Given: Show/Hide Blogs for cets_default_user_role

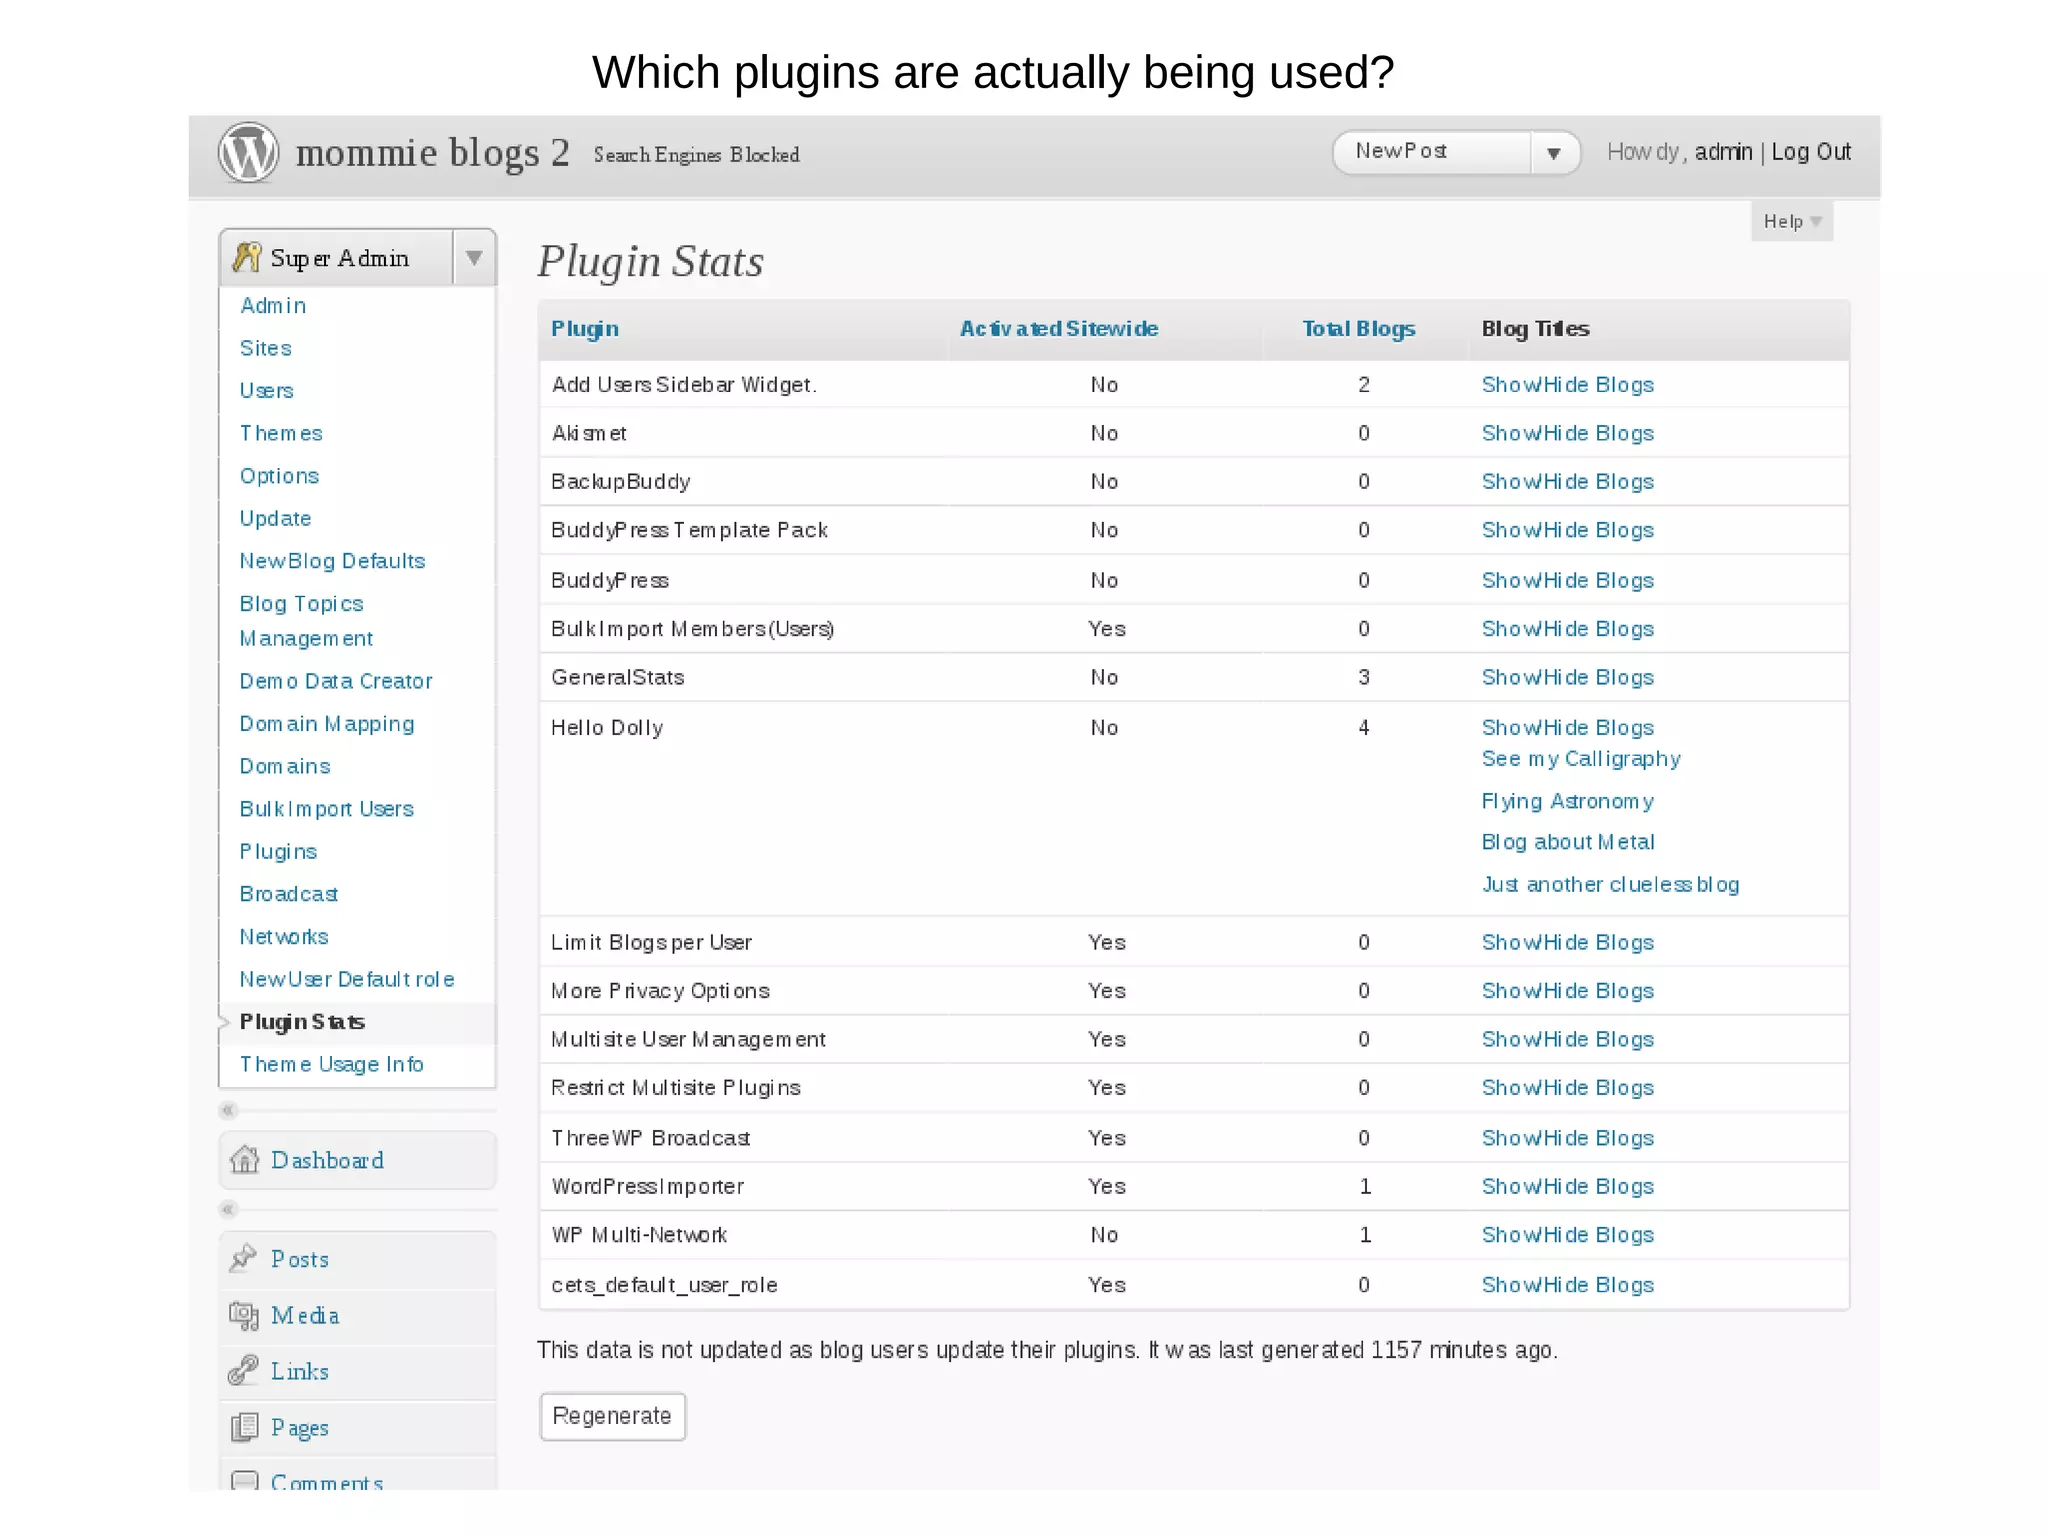Looking at the screenshot, I should coord(1568,1285).
